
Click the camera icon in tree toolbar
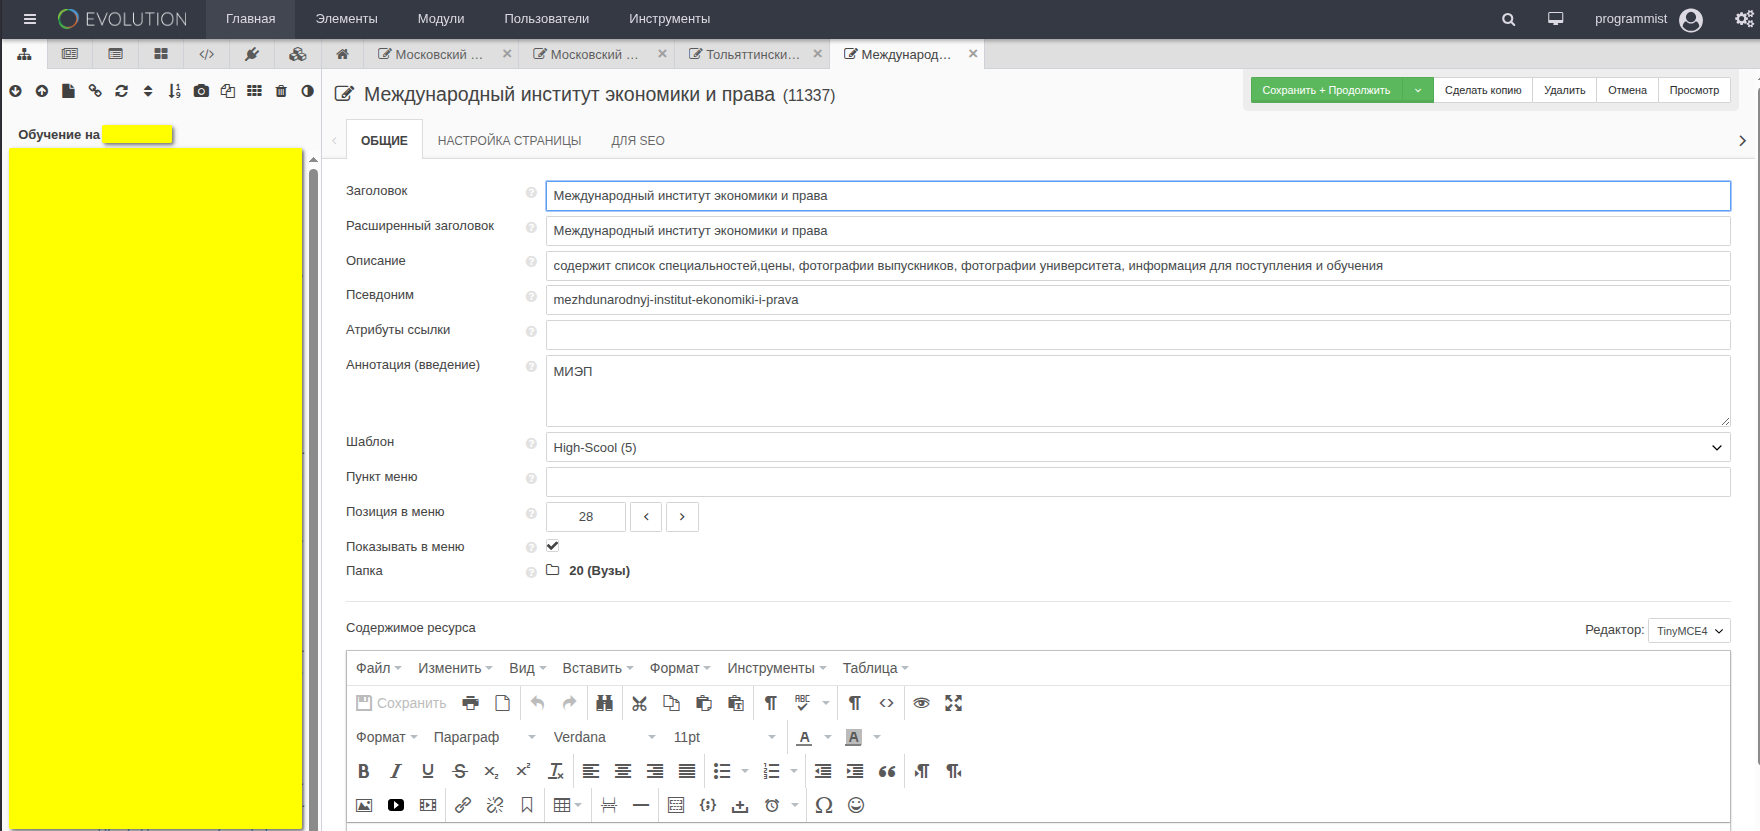(x=201, y=91)
